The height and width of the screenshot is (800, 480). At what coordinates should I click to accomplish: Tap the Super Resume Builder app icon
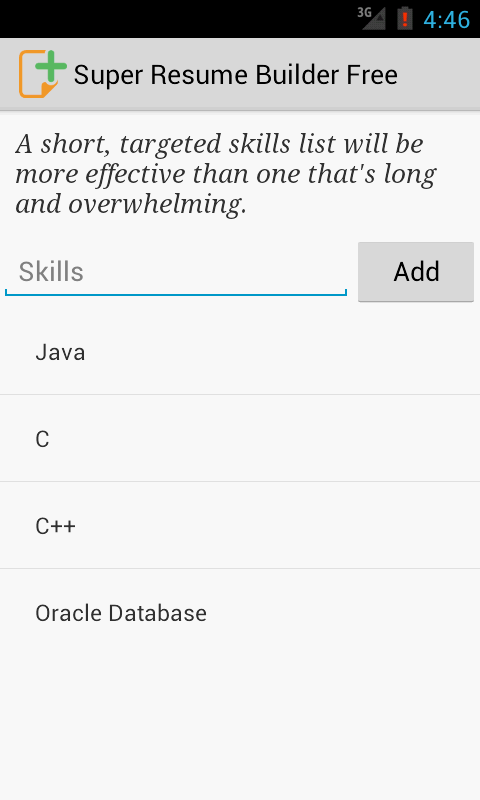point(43,74)
